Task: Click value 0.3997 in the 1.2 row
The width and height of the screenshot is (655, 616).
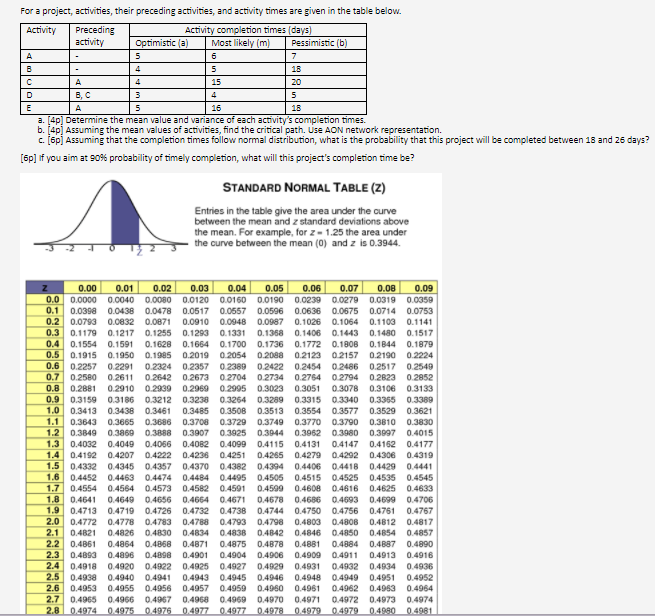Action: (382, 433)
